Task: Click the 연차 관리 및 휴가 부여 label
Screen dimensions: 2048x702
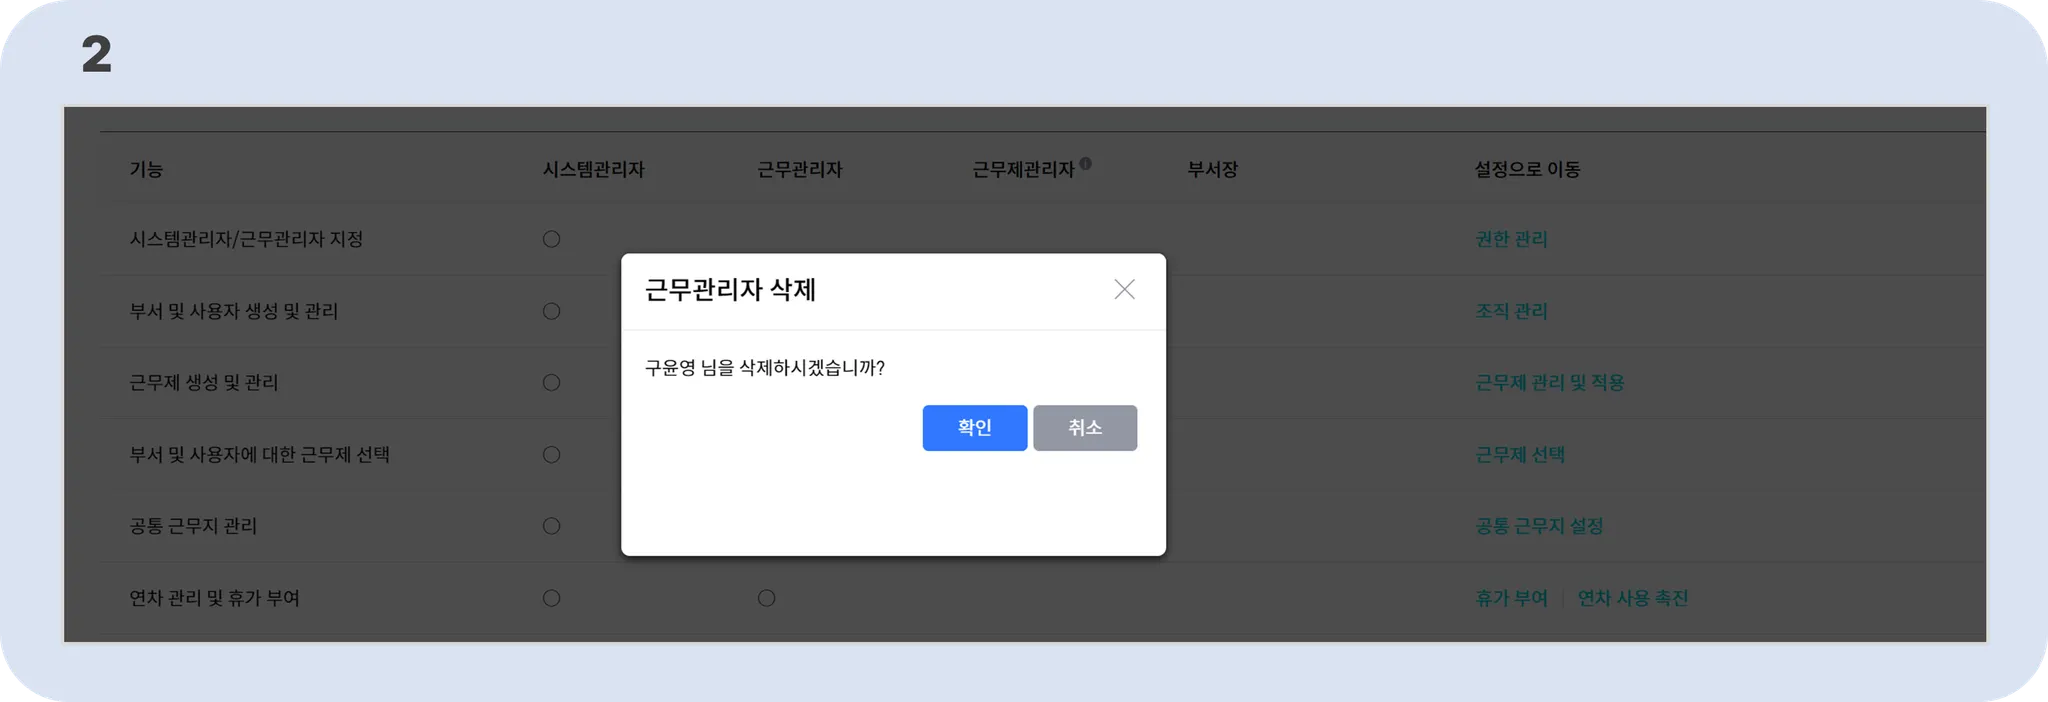Action: pyautogui.click(x=215, y=598)
